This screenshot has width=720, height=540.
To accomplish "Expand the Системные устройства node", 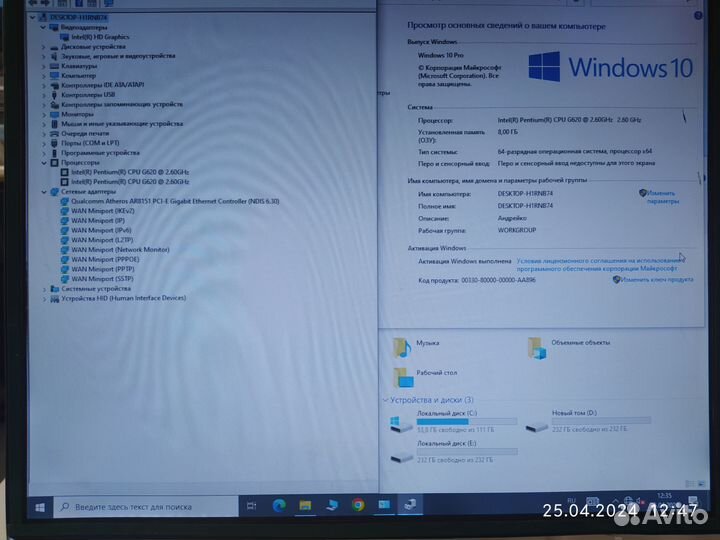I will pyautogui.click(x=45, y=289).
